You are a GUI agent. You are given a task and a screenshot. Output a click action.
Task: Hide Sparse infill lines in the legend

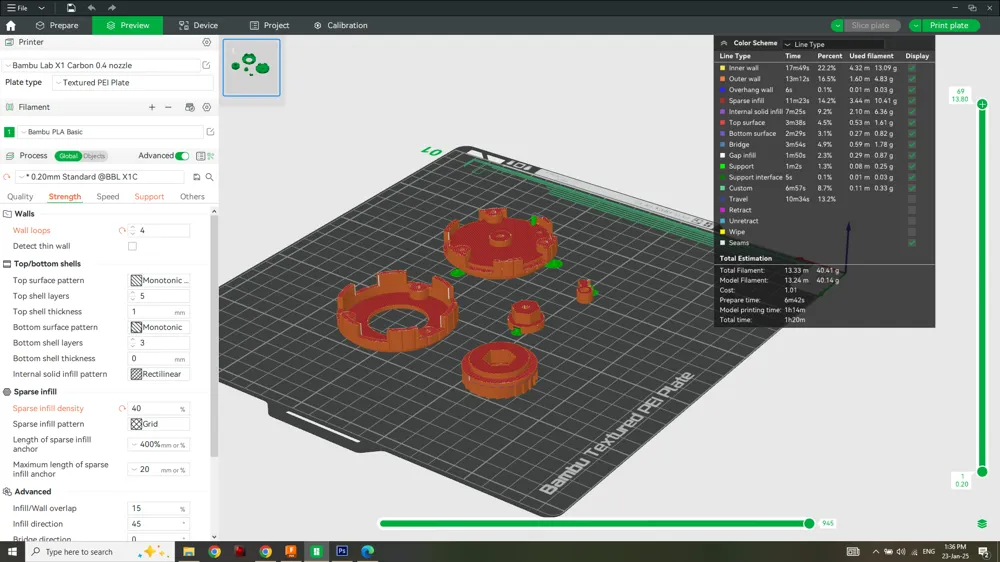click(x=912, y=101)
